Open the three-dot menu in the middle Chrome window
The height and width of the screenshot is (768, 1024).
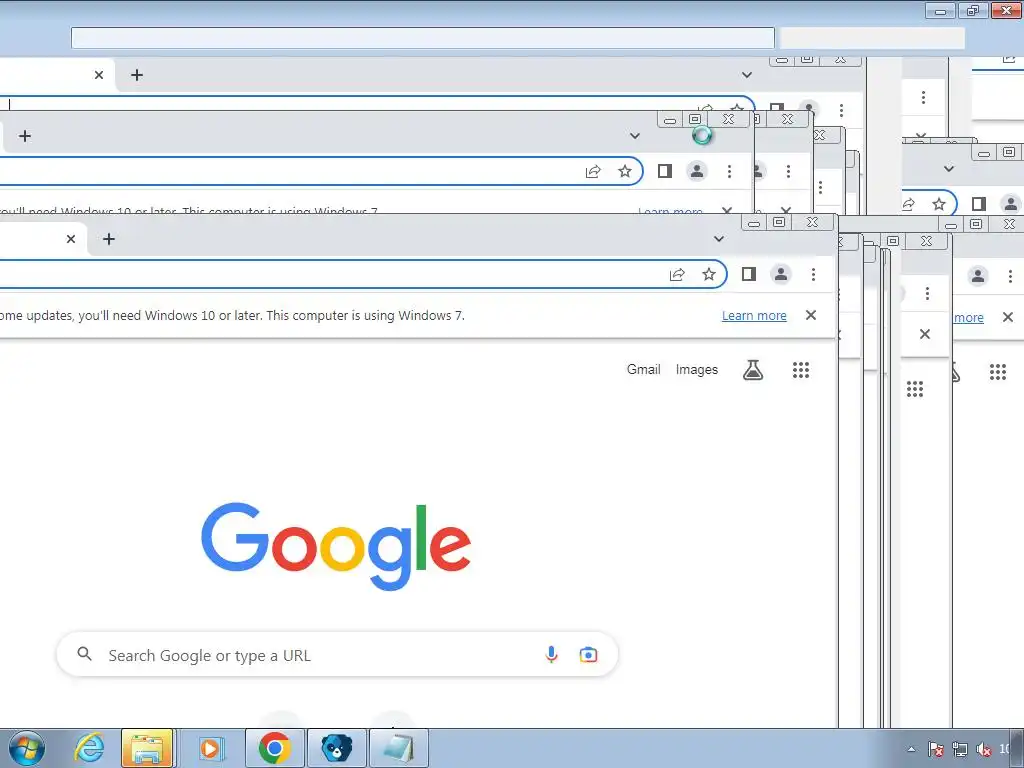coord(729,171)
